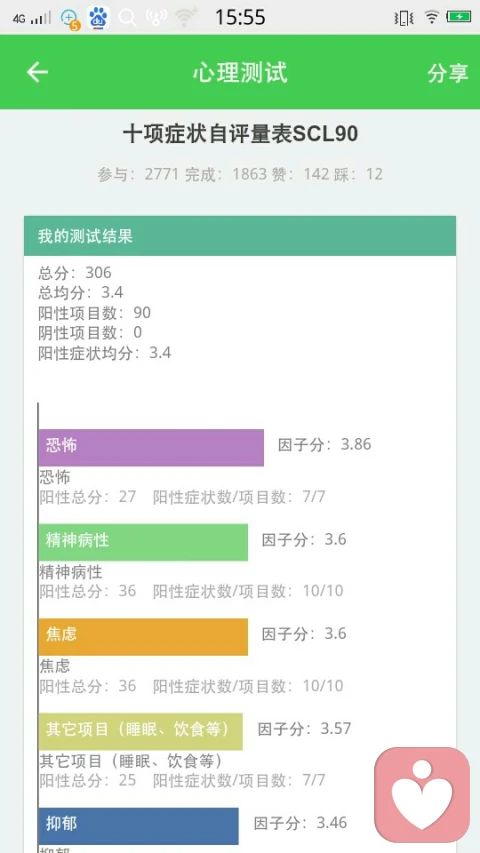Tap the 4G signal strength icon
Screen dimensions: 480x853
click(x=32, y=18)
